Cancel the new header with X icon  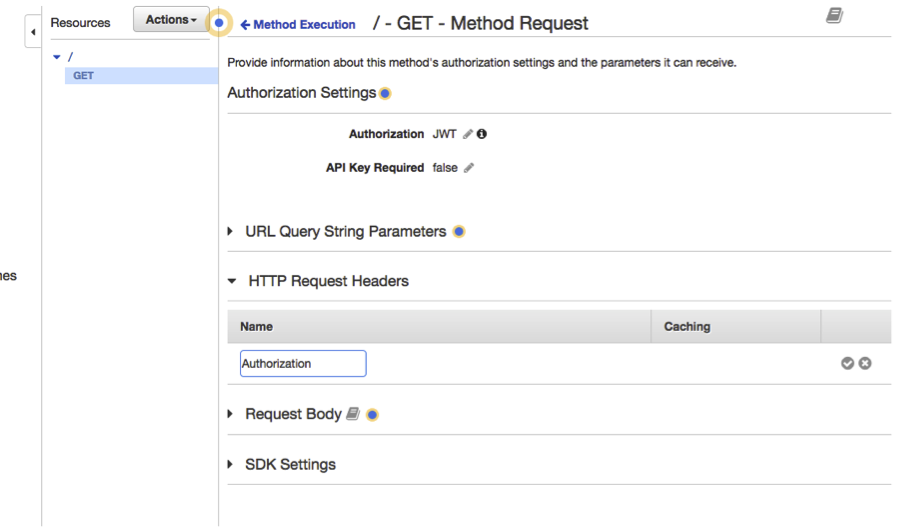[x=865, y=363]
